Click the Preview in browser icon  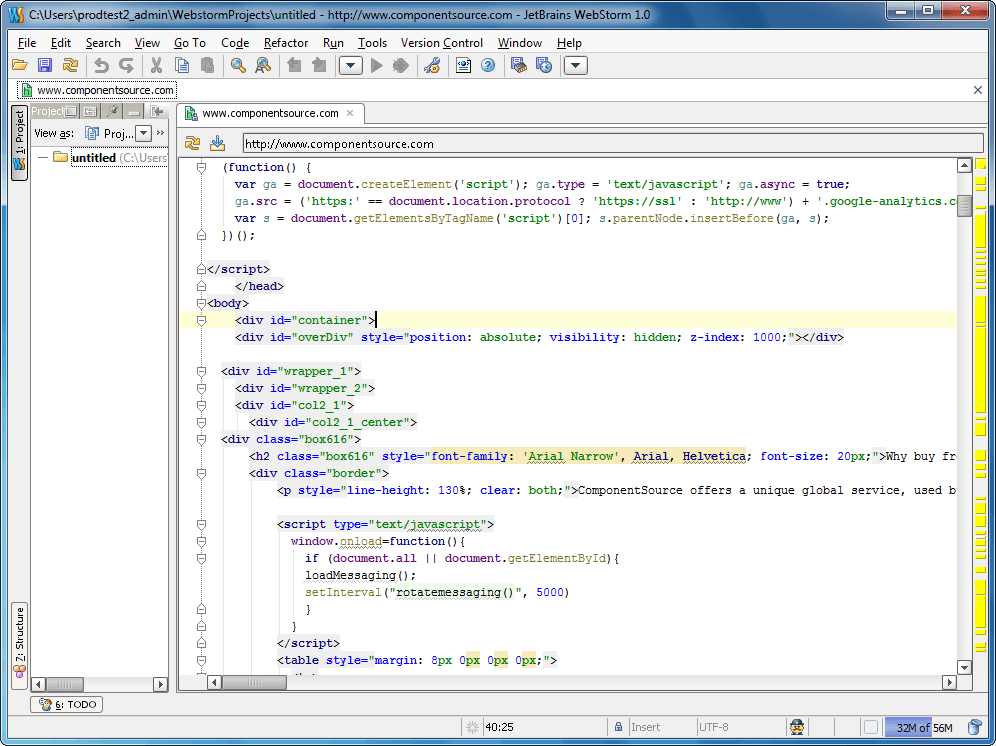pos(464,65)
